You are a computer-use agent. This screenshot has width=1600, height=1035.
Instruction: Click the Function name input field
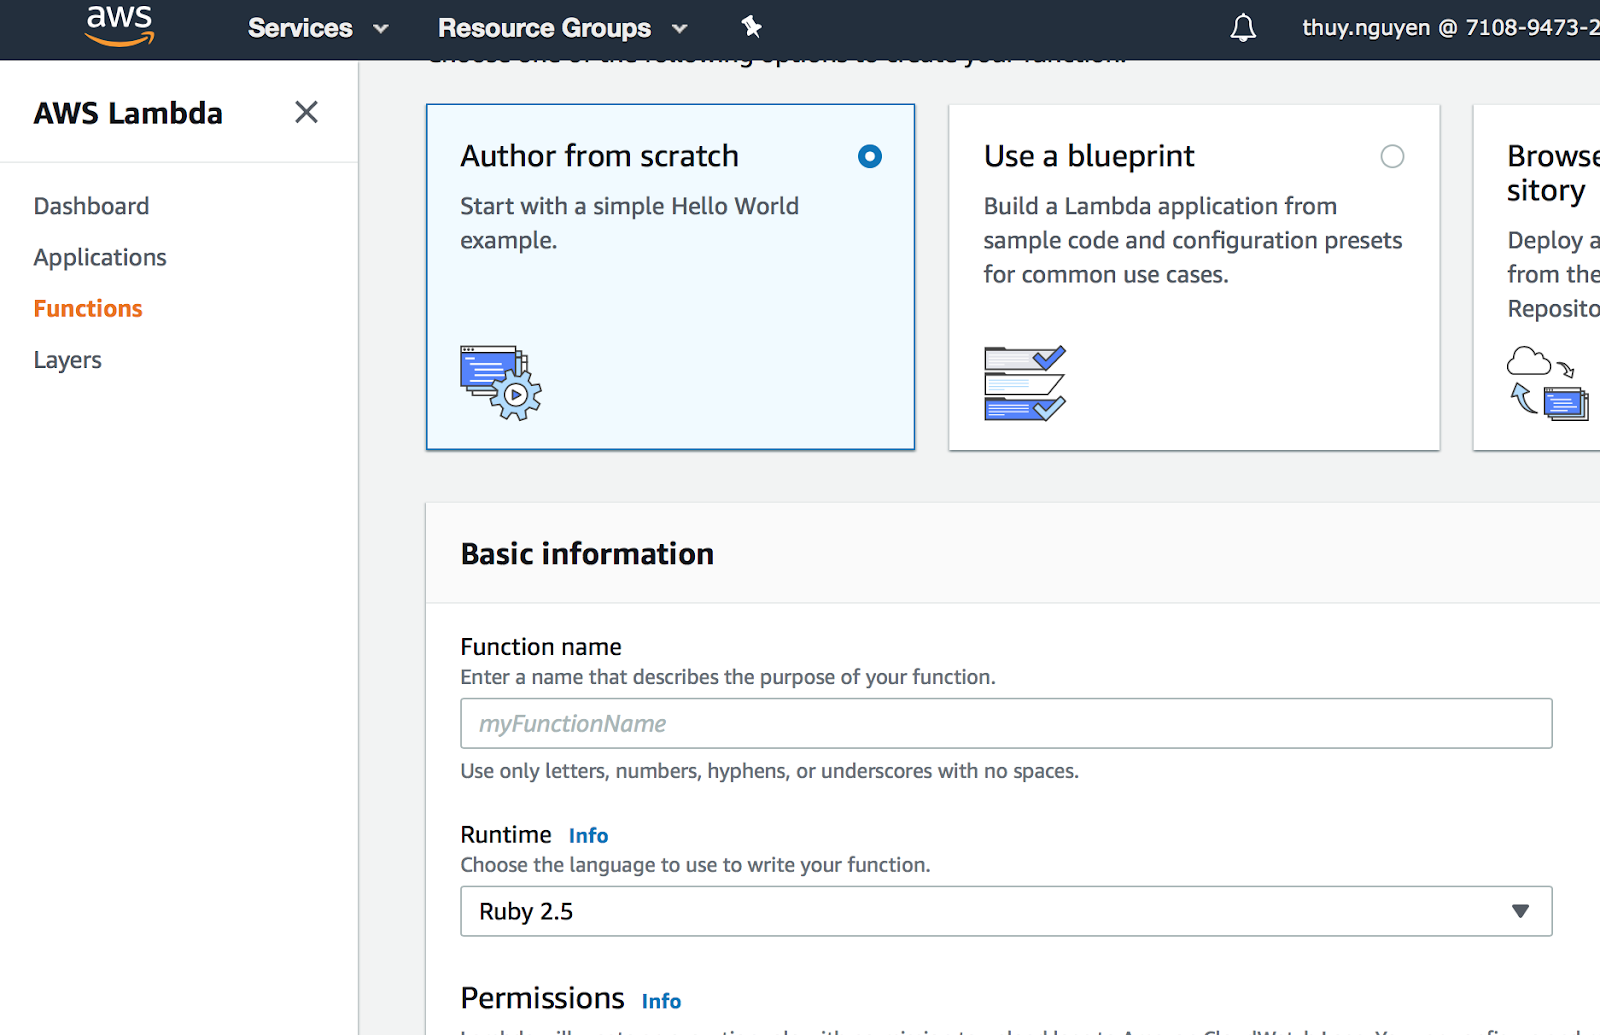point(1005,723)
